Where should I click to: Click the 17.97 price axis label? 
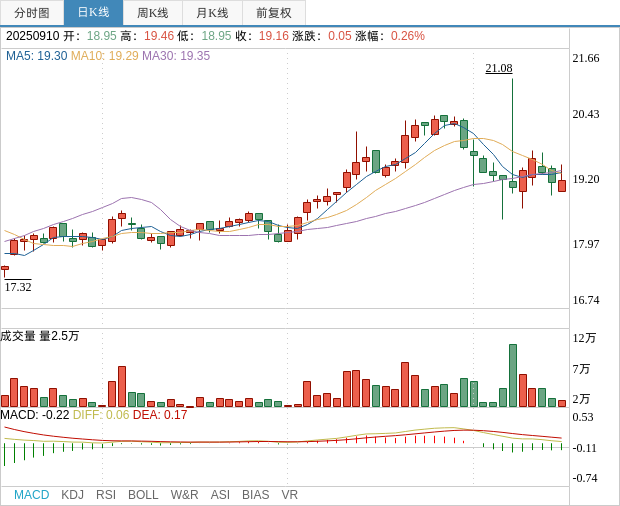pos(586,244)
